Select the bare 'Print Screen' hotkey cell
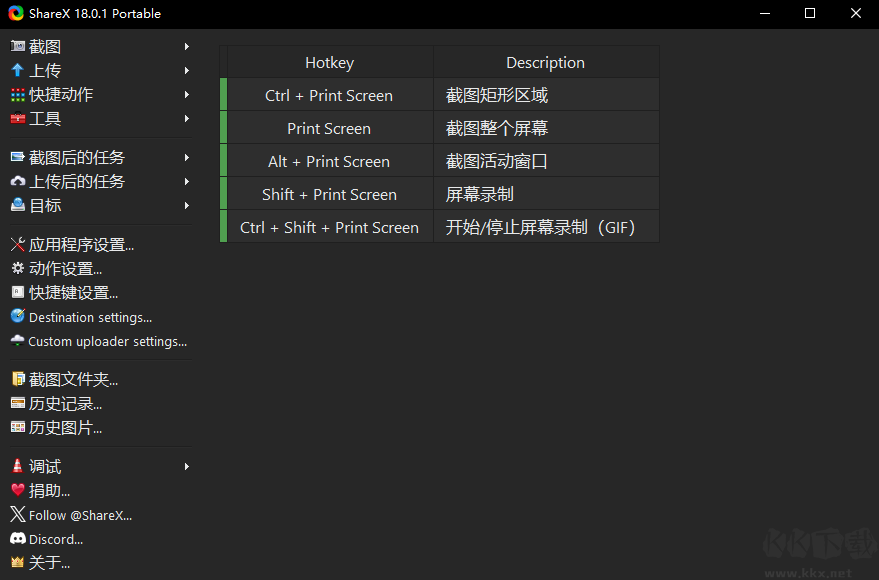Image resolution: width=879 pixels, height=580 pixels. (x=330, y=128)
